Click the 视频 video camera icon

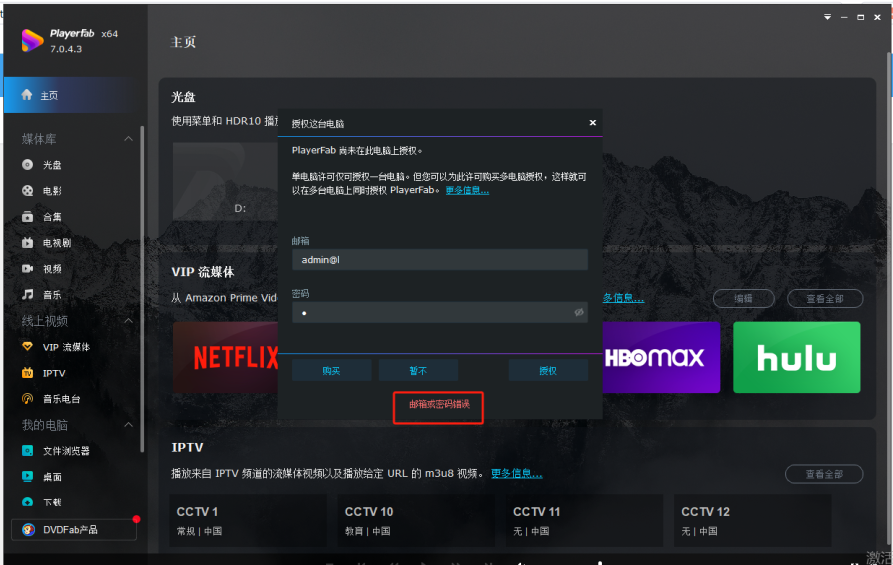click(27, 268)
